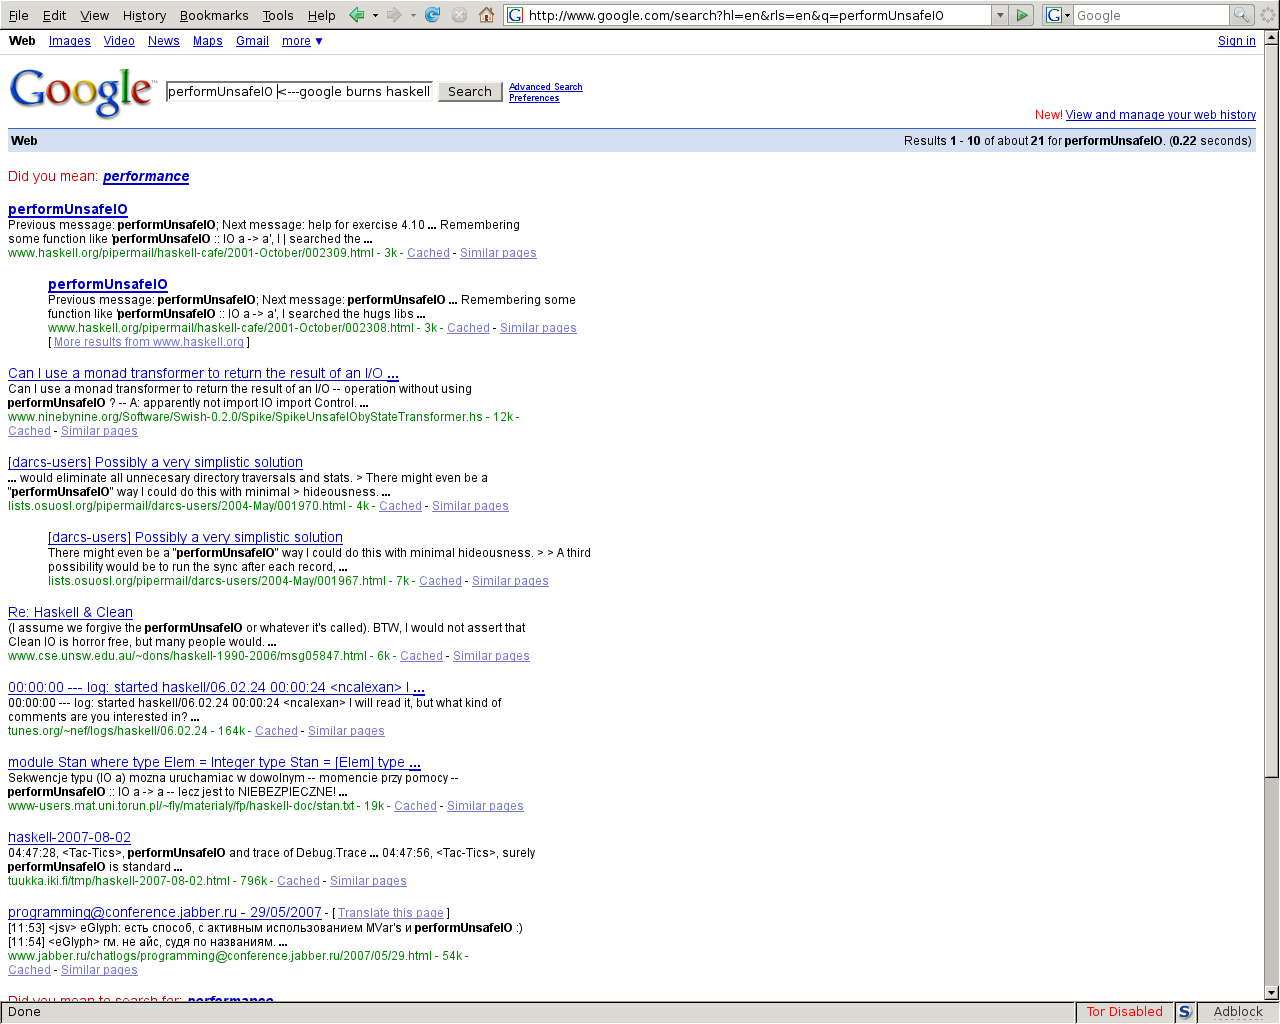Click the throbber activity icon at top right
1280x1024 pixels.
click(x=1268, y=15)
